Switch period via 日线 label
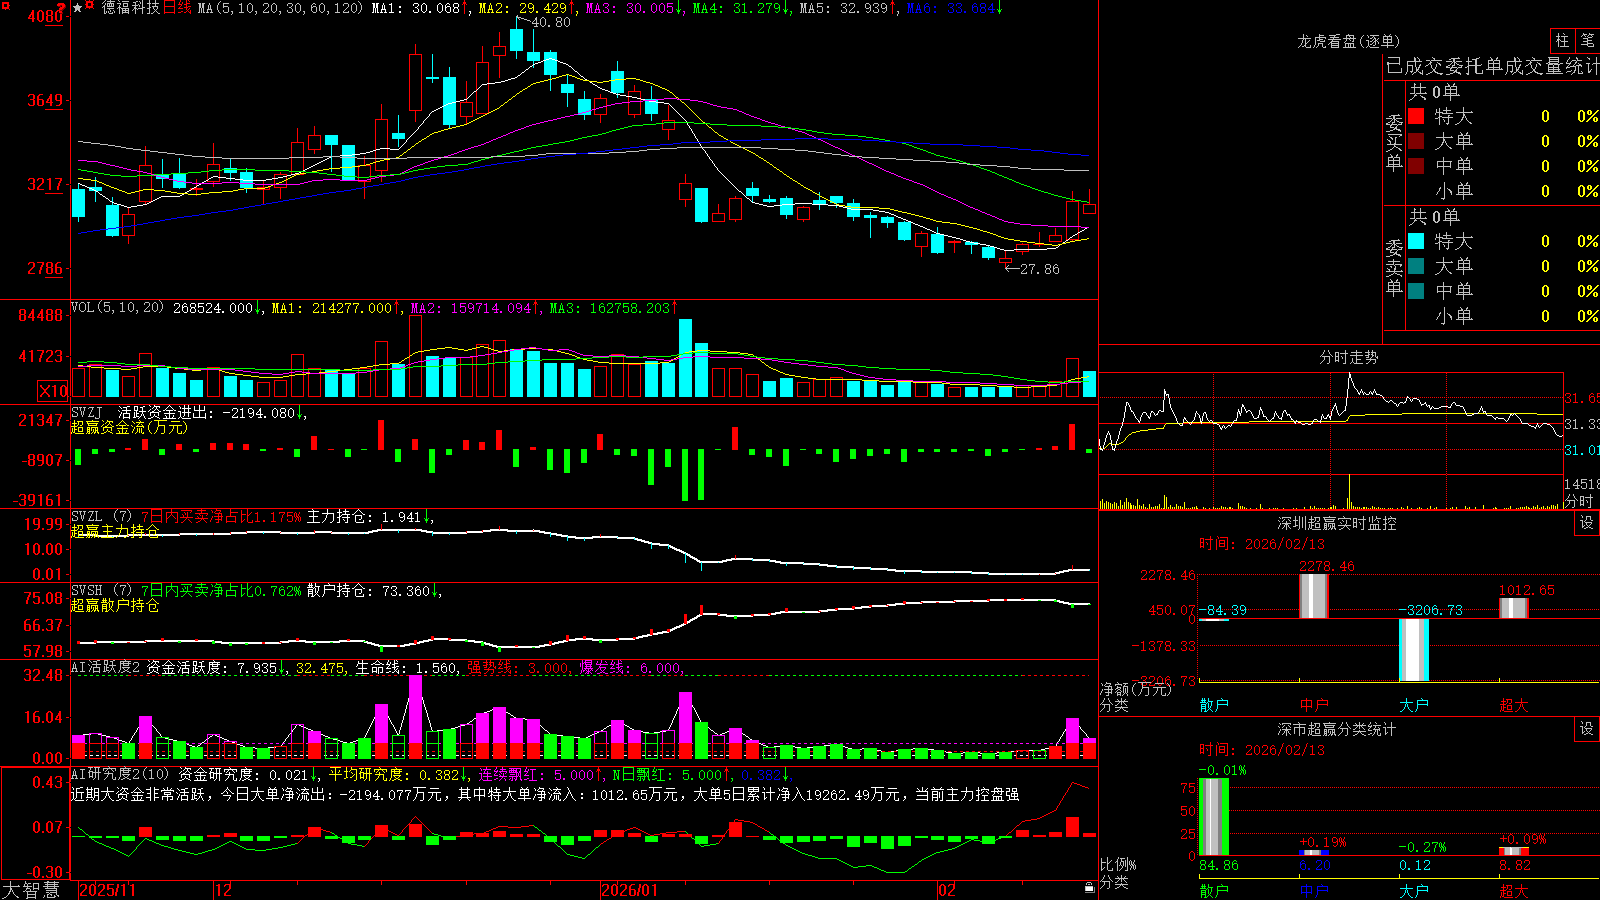 tap(177, 8)
